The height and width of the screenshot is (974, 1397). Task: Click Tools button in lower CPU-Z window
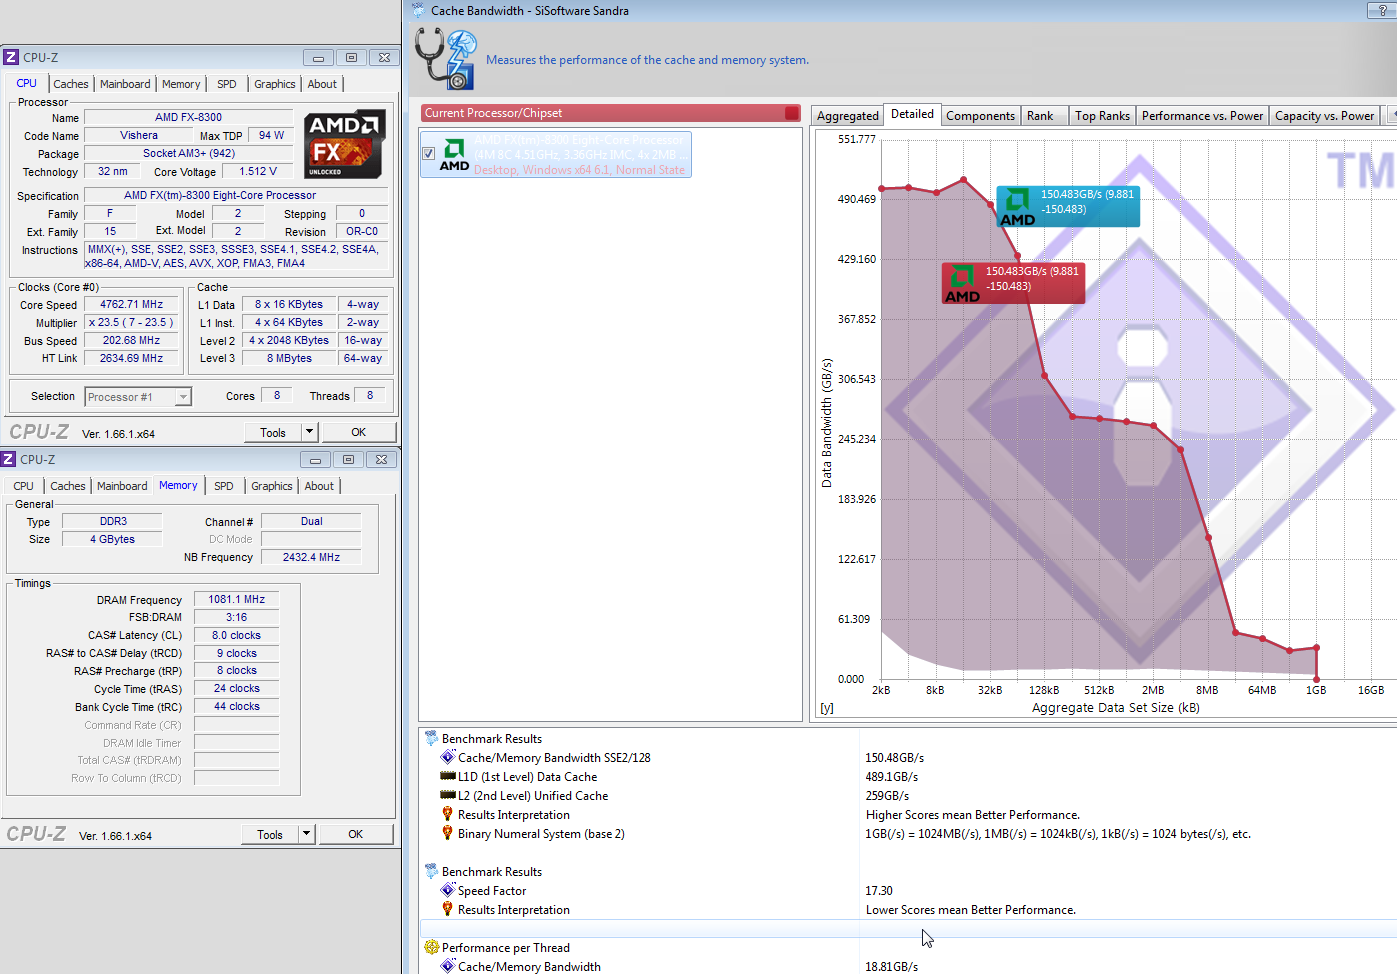pos(270,834)
